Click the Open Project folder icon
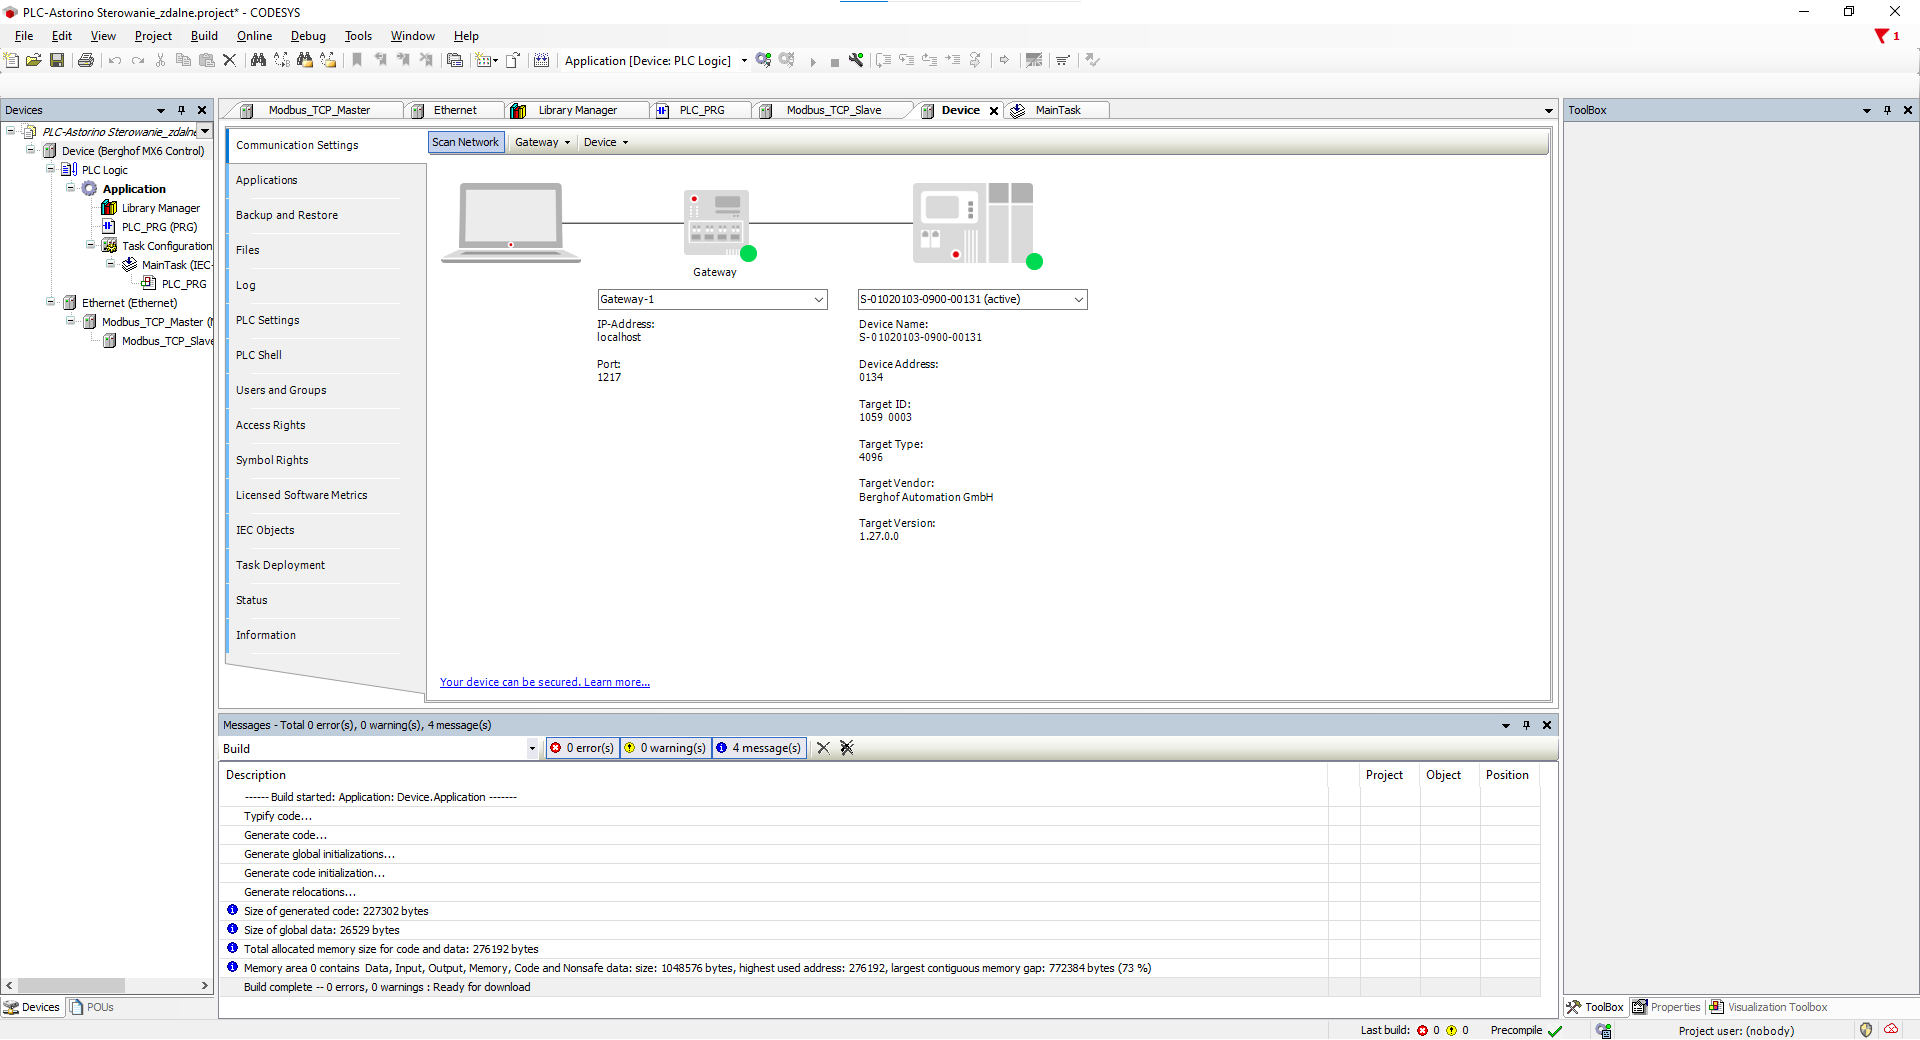Image resolution: width=1920 pixels, height=1040 pixels. click(34, 60)
